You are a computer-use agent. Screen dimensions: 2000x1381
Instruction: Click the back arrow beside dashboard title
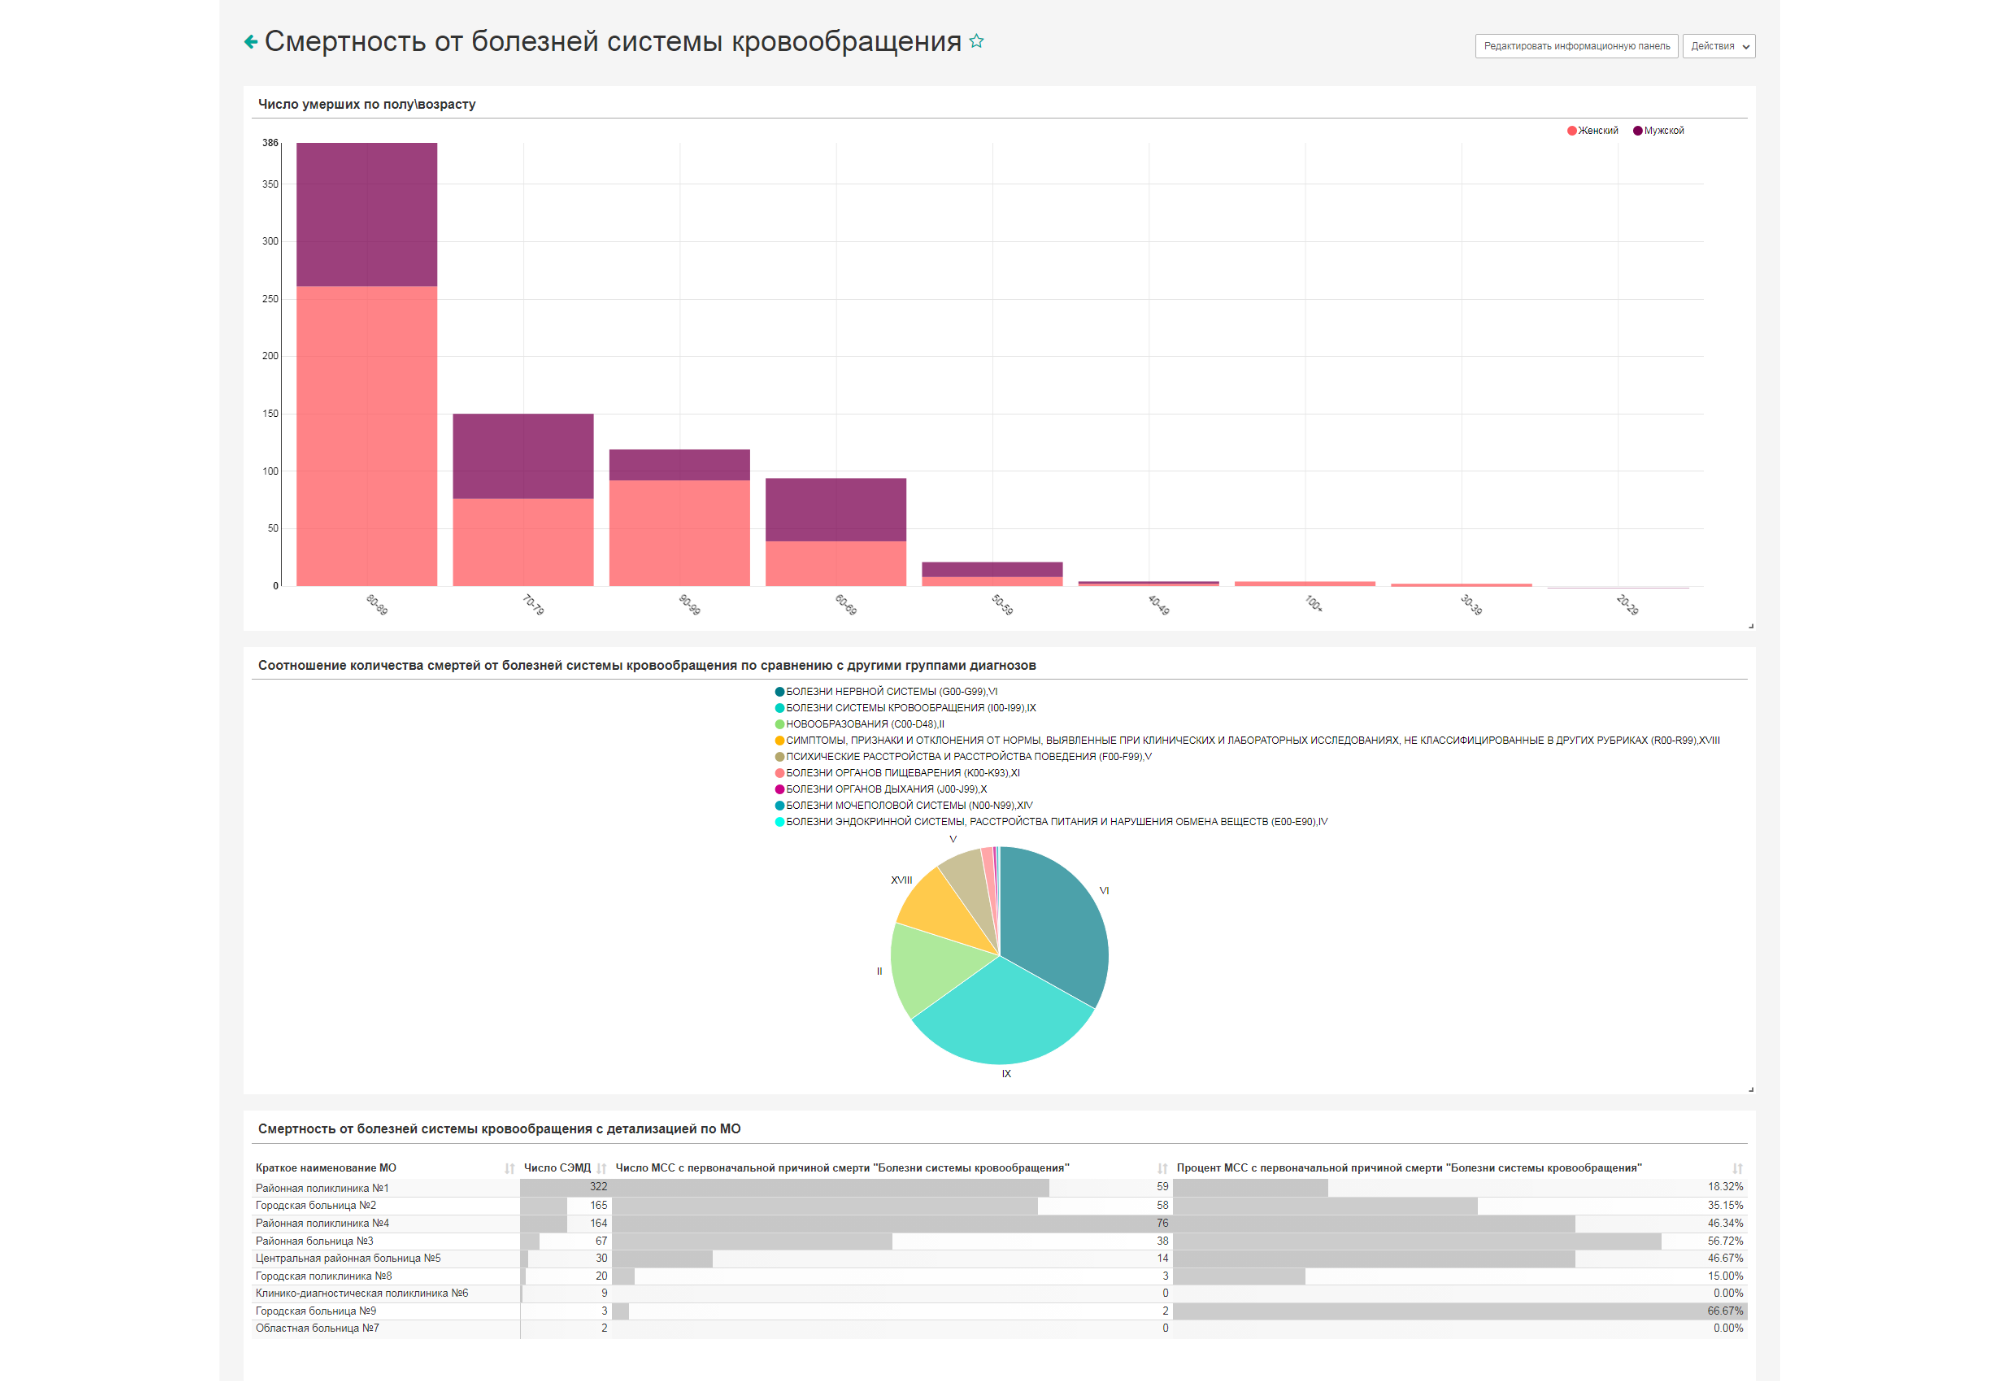251,42
